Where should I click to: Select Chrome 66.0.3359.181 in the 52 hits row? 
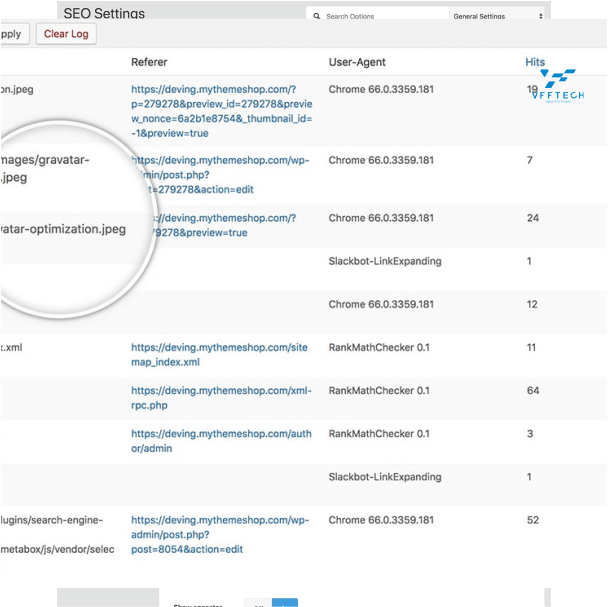(x=381, y=520)
